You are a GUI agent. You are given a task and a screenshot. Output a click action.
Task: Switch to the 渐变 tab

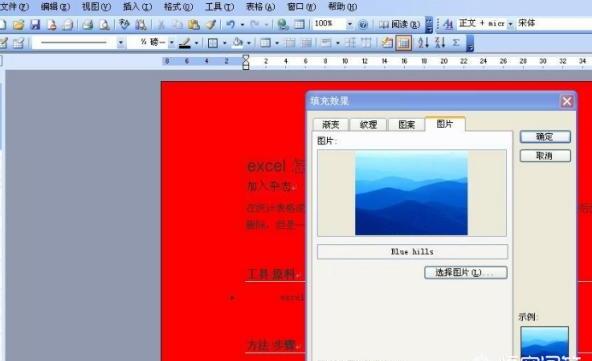click(x=331, y=124)
